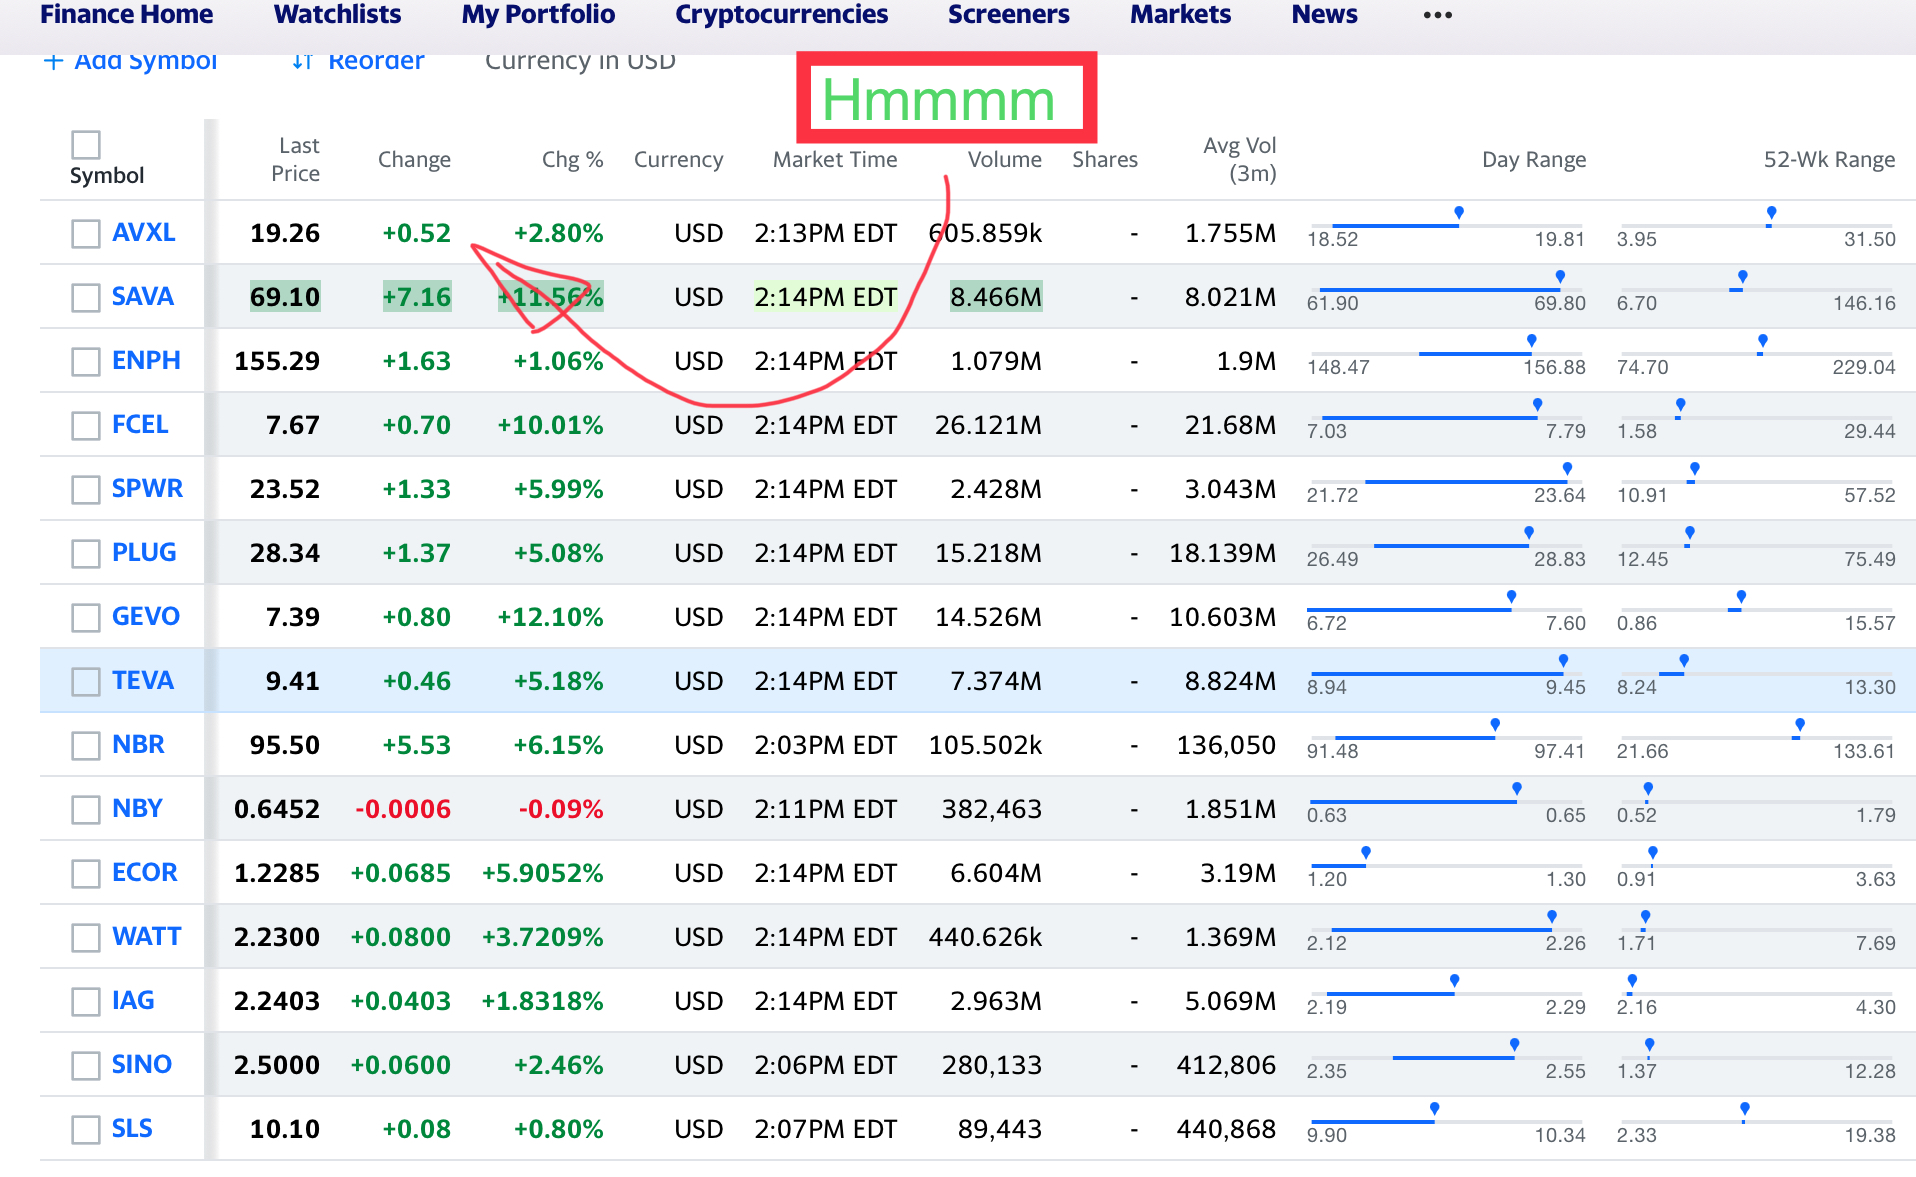
Task: Click the plus icon for Add Symbol
Action: point(54,62)
